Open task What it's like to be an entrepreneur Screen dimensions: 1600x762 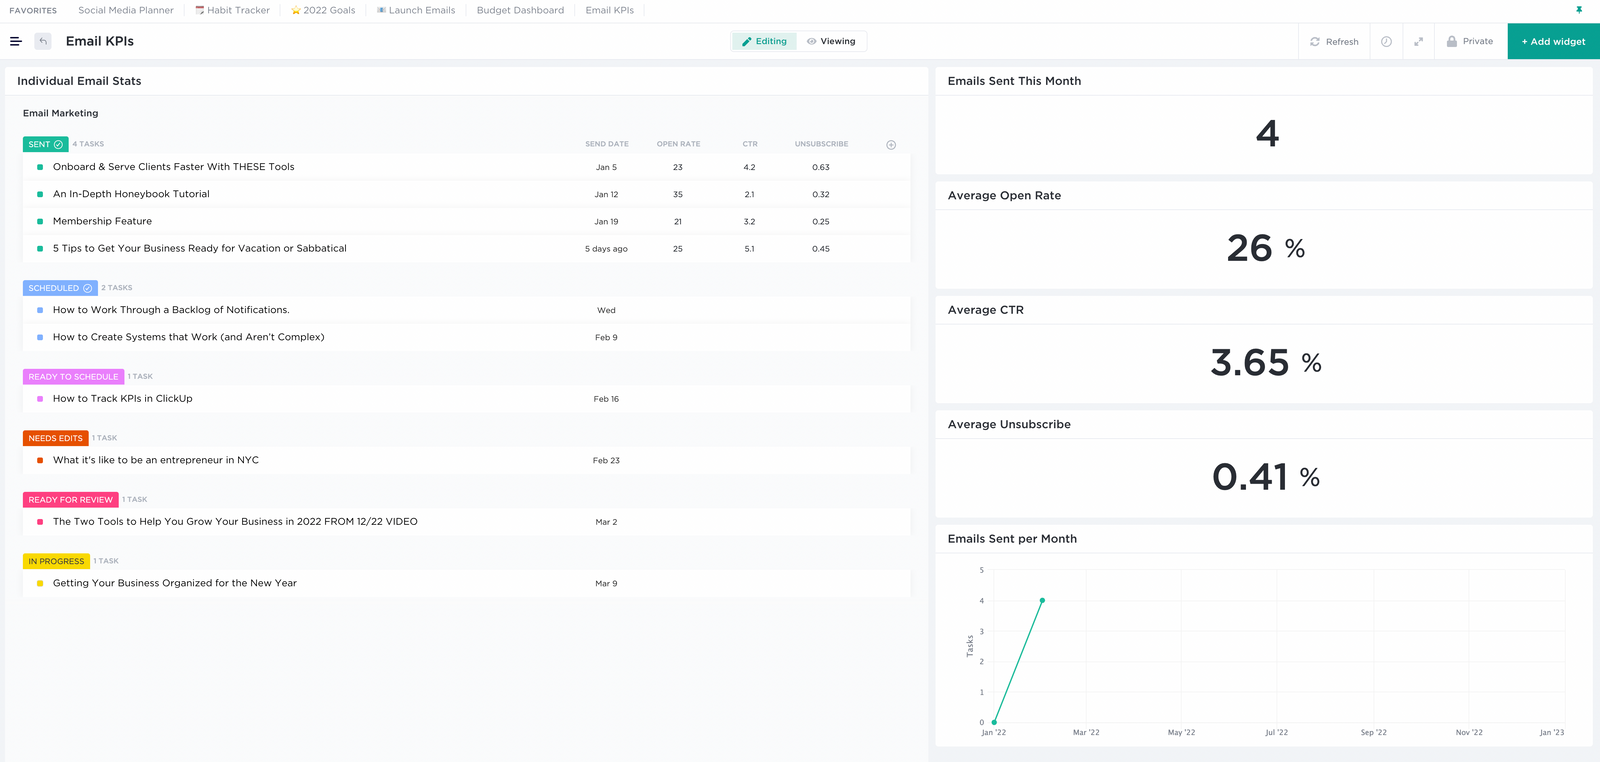coord(156,460)
